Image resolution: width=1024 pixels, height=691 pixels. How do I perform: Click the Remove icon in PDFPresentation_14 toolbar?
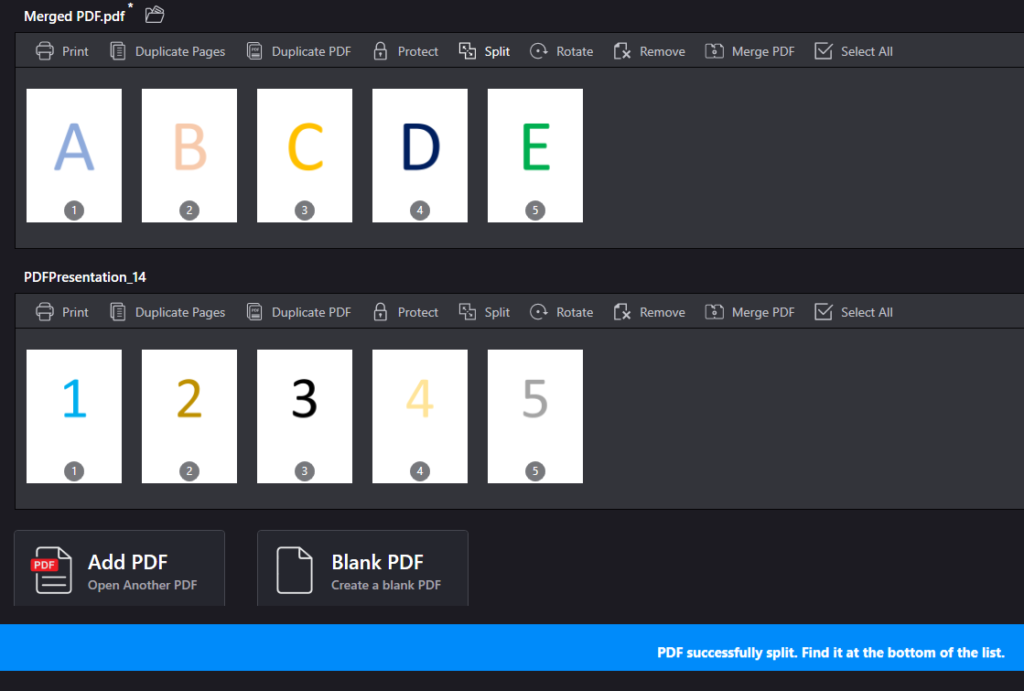[x=622, y=312]
